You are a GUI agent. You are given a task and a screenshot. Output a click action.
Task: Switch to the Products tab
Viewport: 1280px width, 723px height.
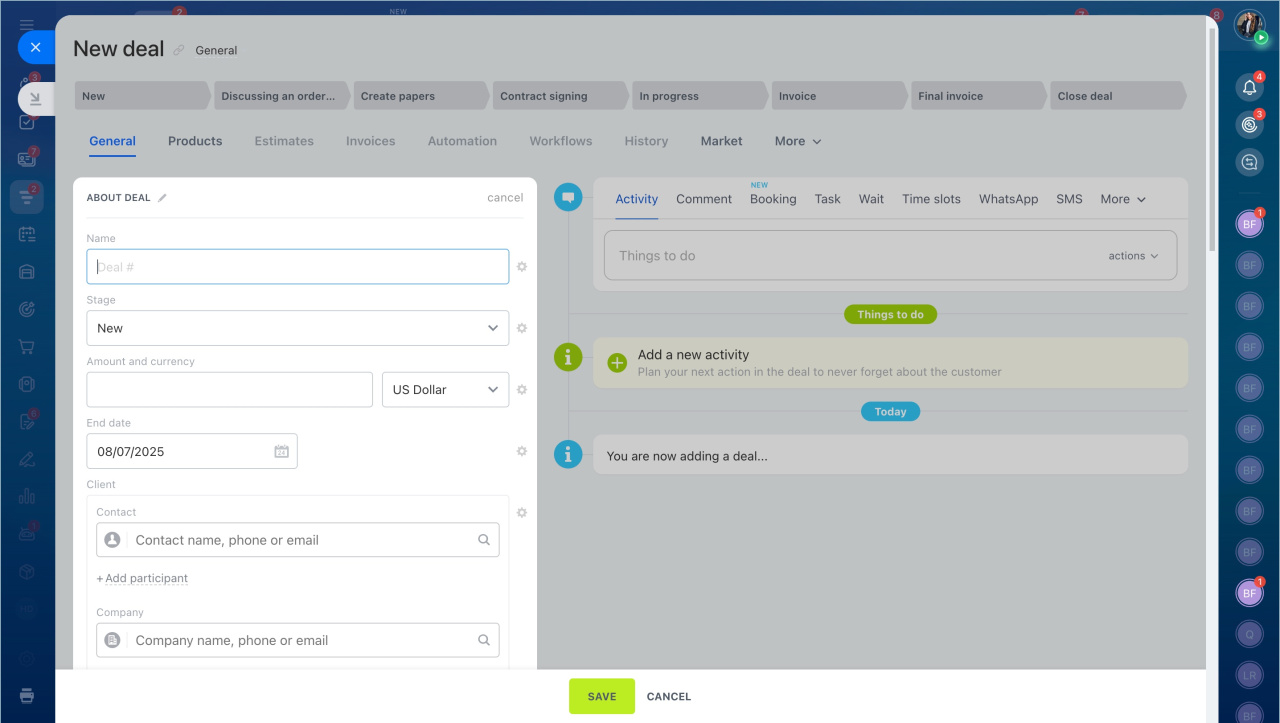click(x=195, y=141)
